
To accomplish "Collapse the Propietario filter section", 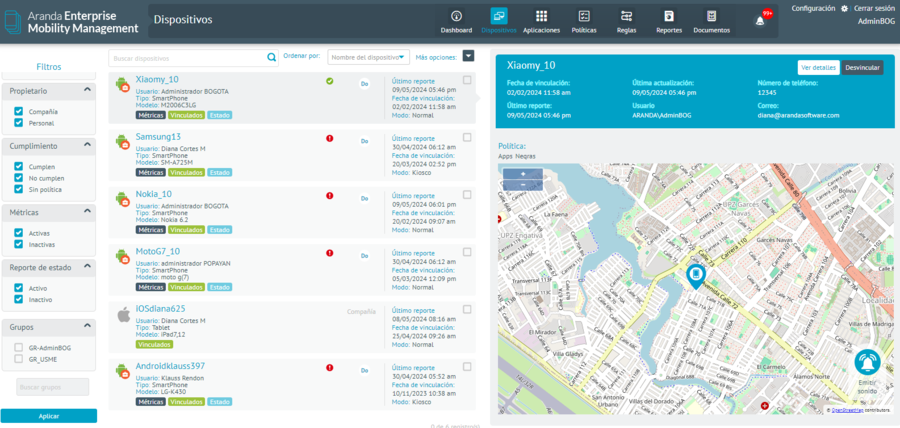I will point(87,90).
